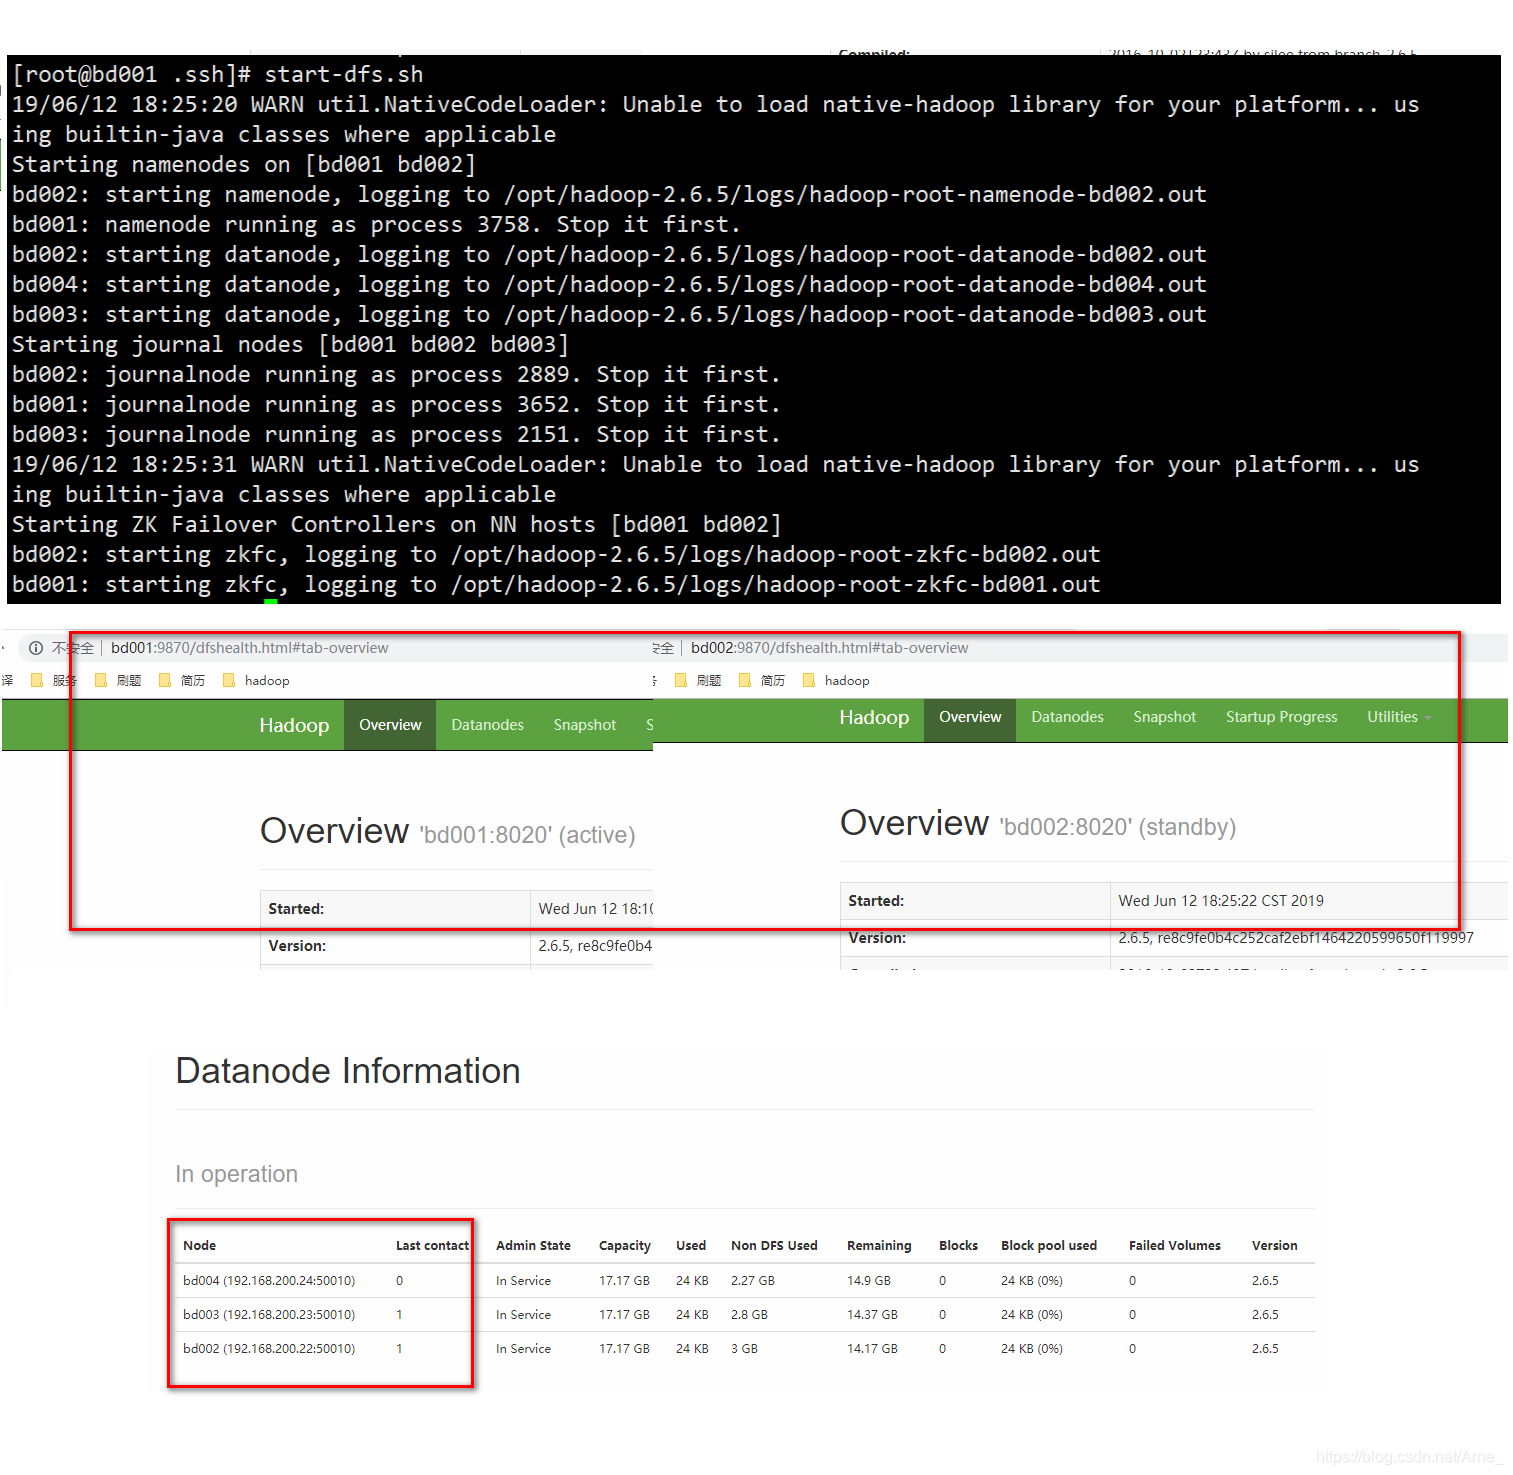Select the Overview tab in bd001 page
Screen dimensions: 1513x1475
click(x=390, y=725)
